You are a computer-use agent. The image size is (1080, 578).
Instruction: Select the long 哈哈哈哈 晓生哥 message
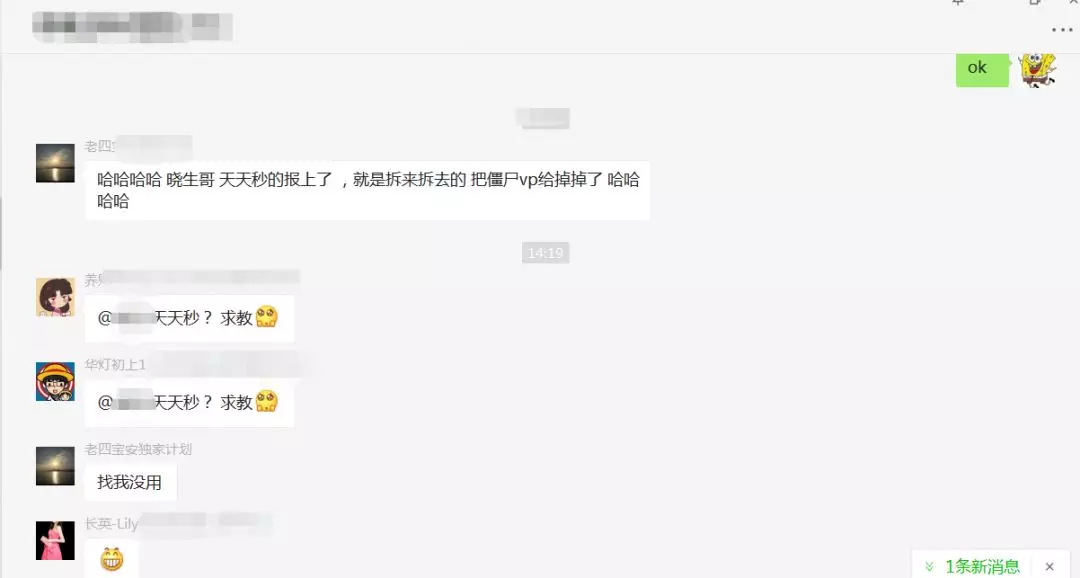[367, 190]
